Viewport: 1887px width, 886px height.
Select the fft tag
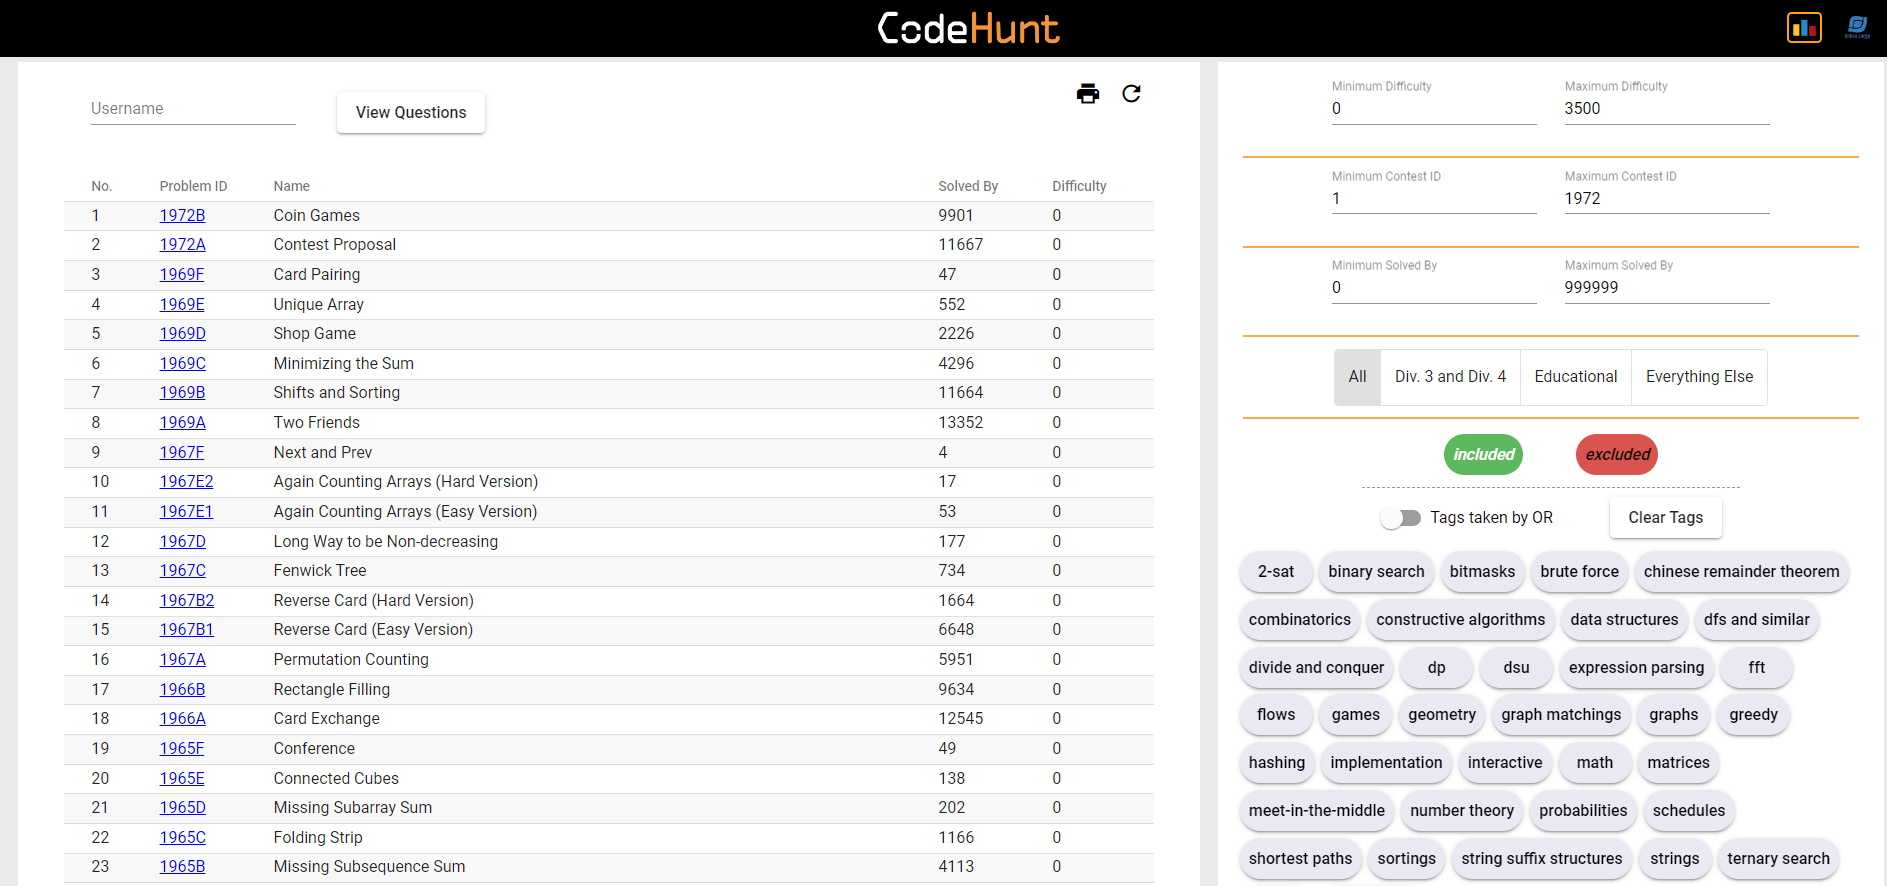(x=1756, y=668)
